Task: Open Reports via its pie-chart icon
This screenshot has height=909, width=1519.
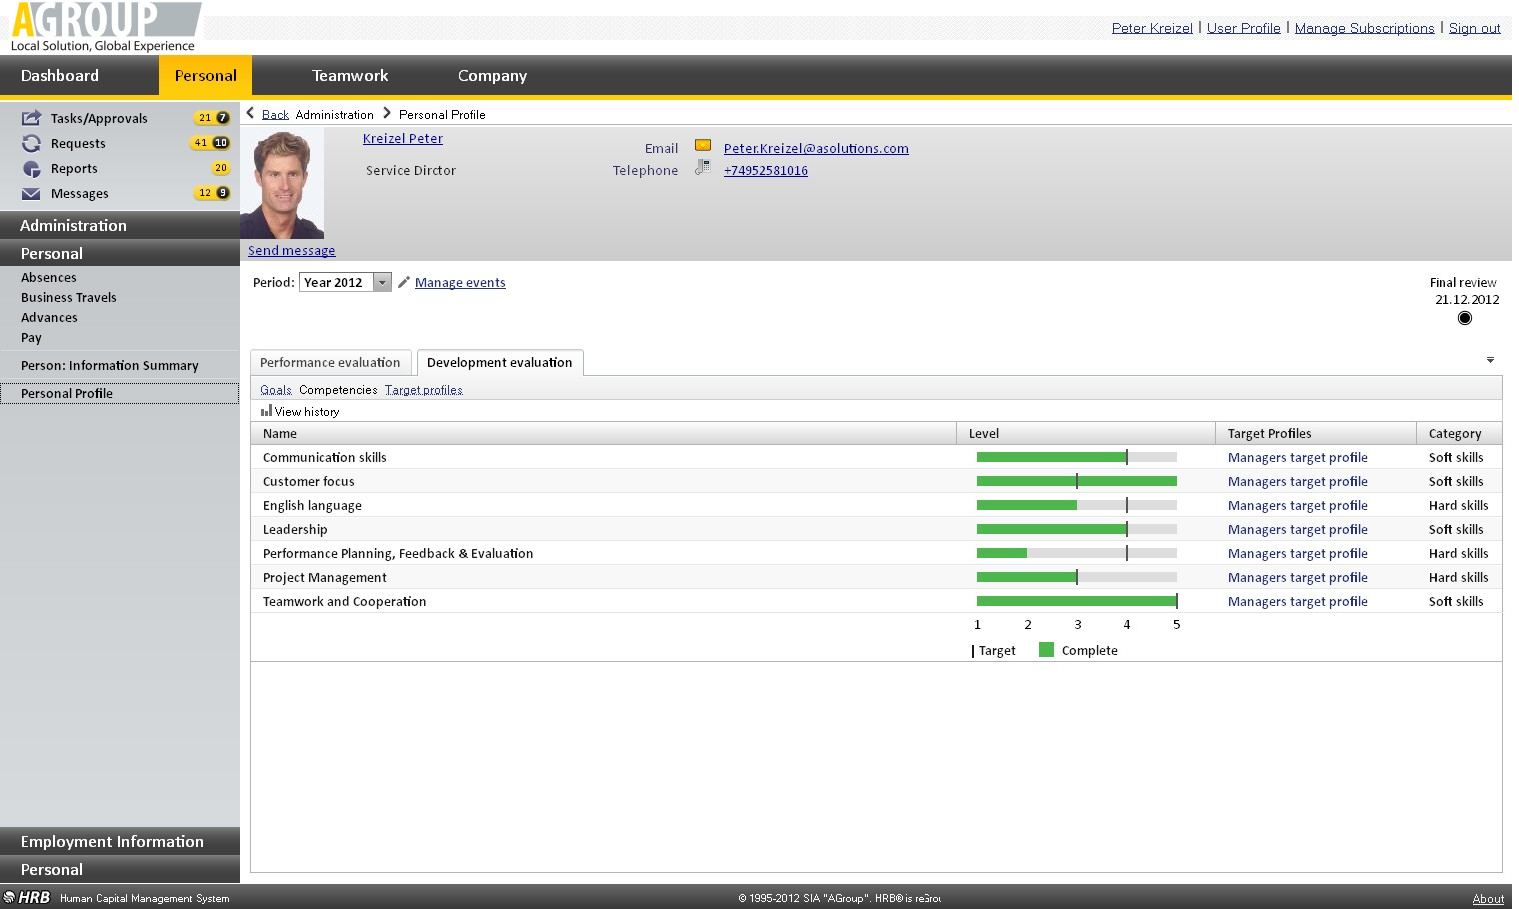Action: click(32, 169)
